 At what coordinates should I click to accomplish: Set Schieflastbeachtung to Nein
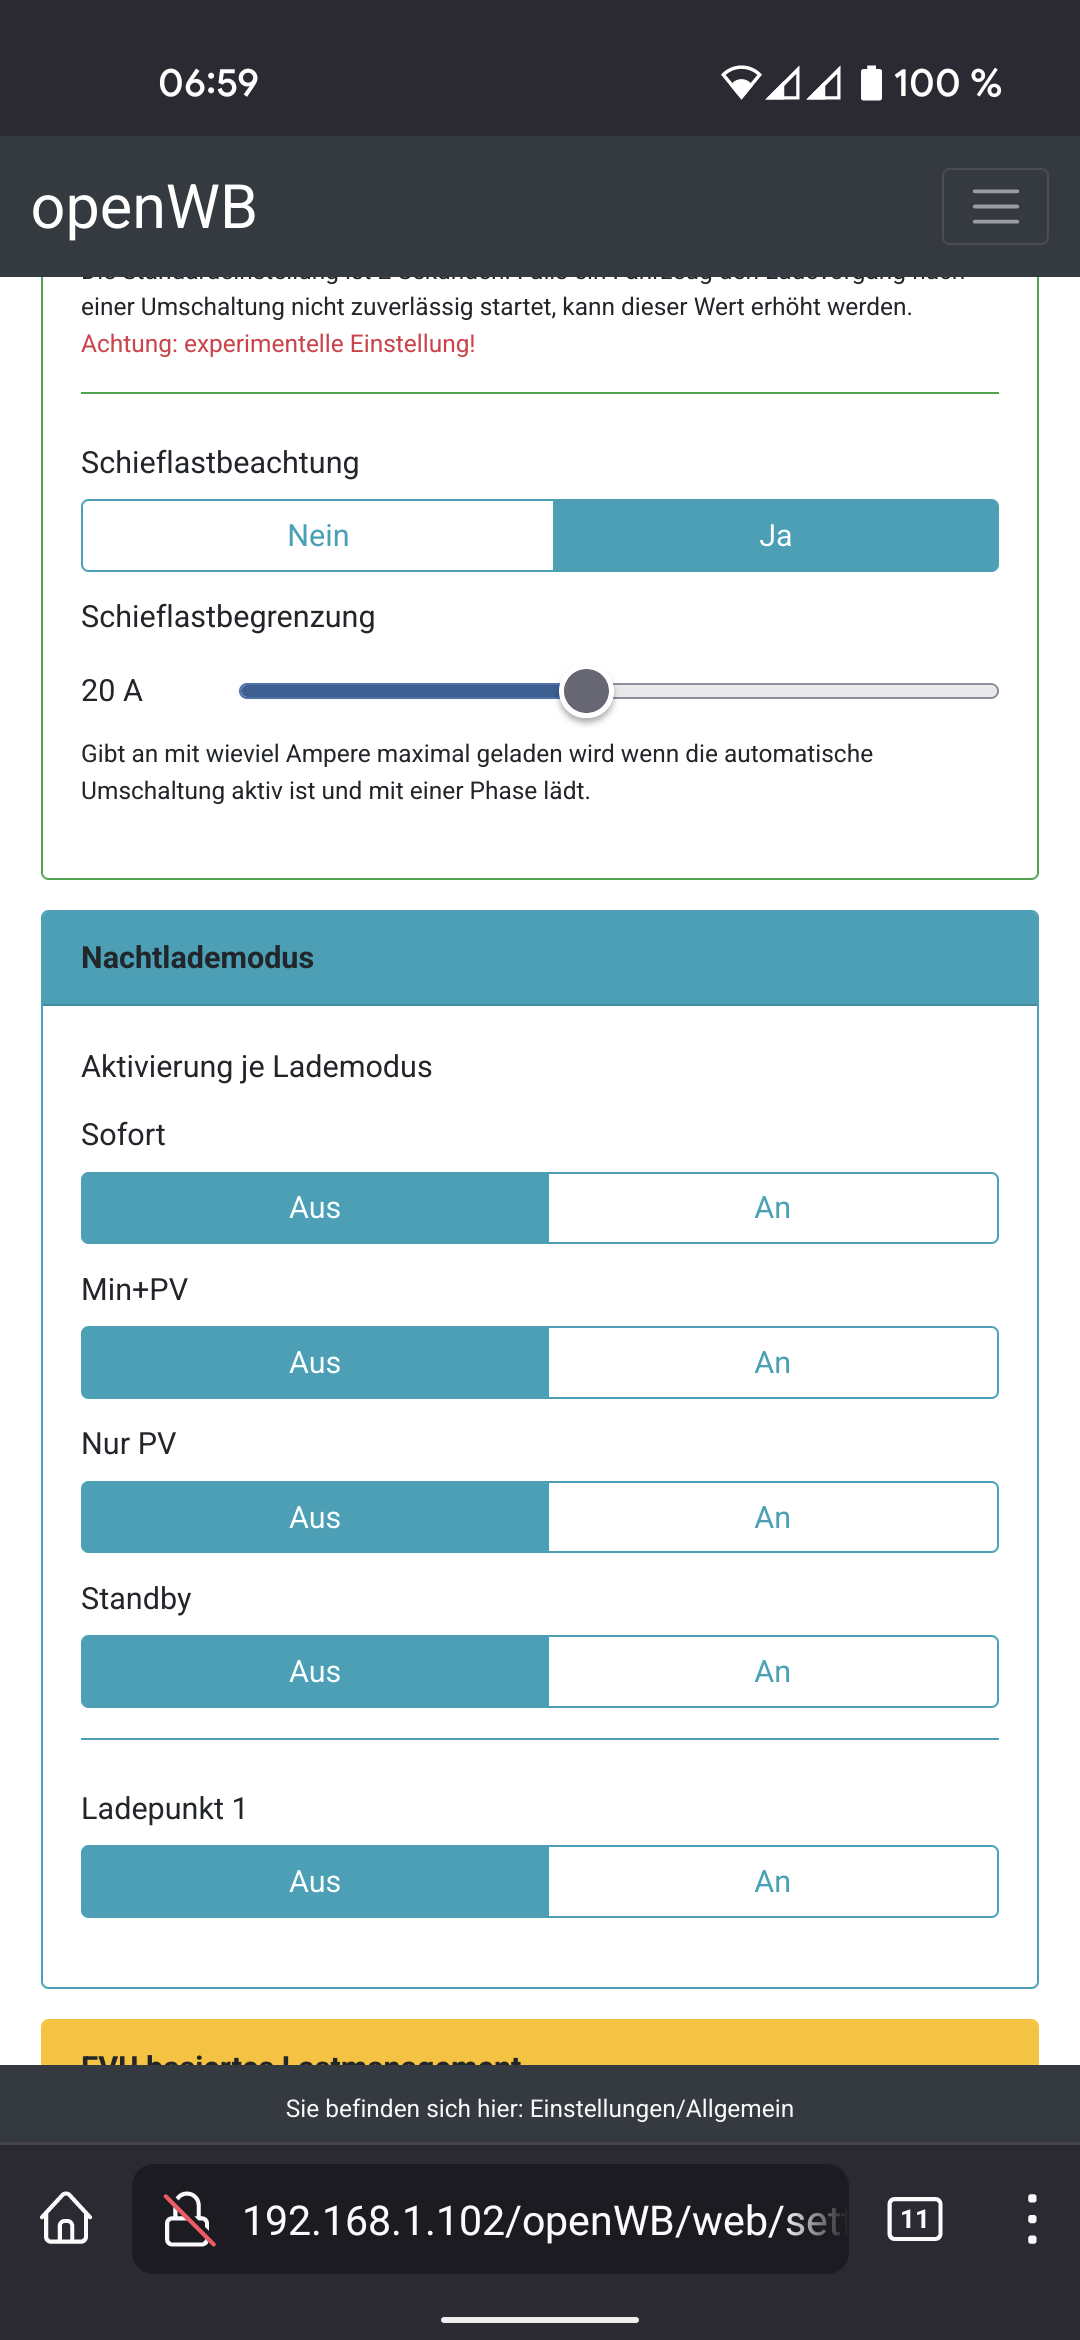318,536
